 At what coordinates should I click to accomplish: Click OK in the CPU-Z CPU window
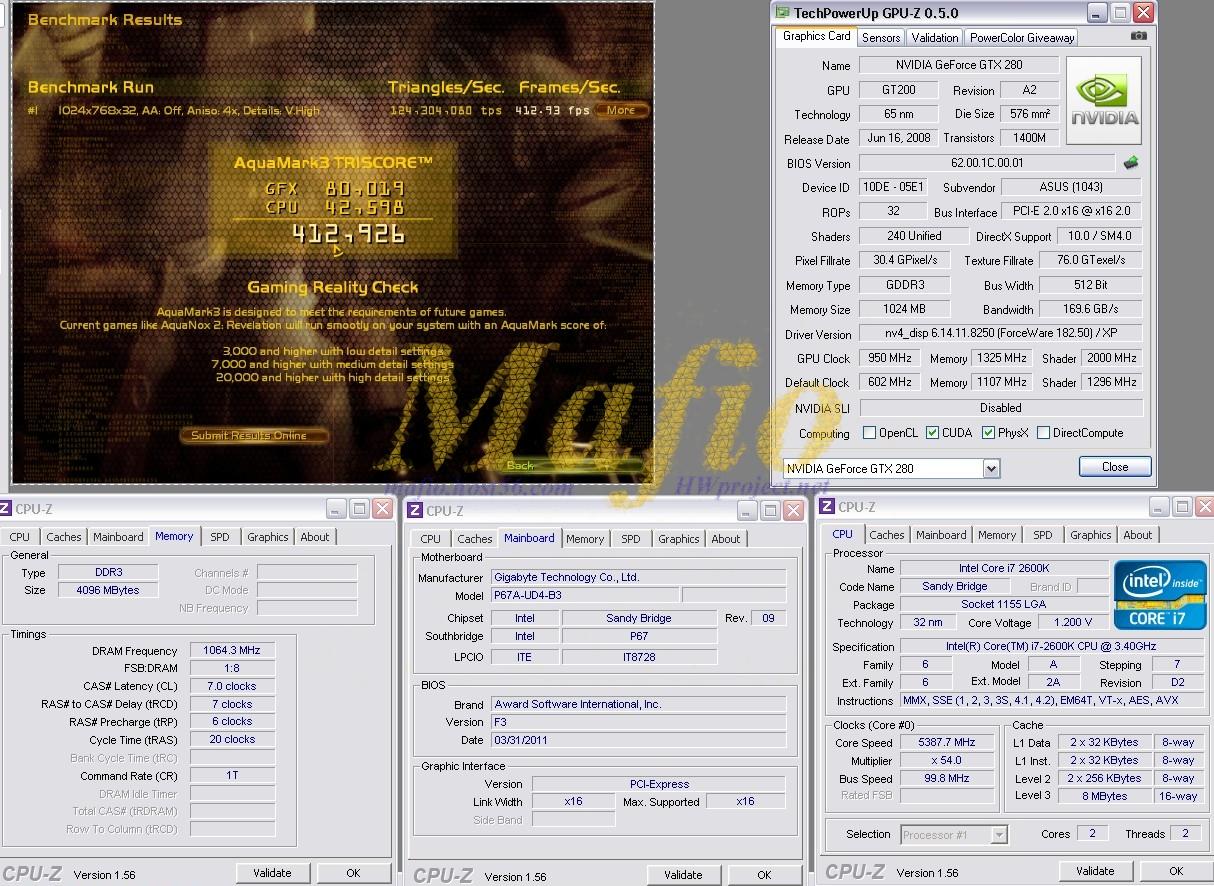1176,871
